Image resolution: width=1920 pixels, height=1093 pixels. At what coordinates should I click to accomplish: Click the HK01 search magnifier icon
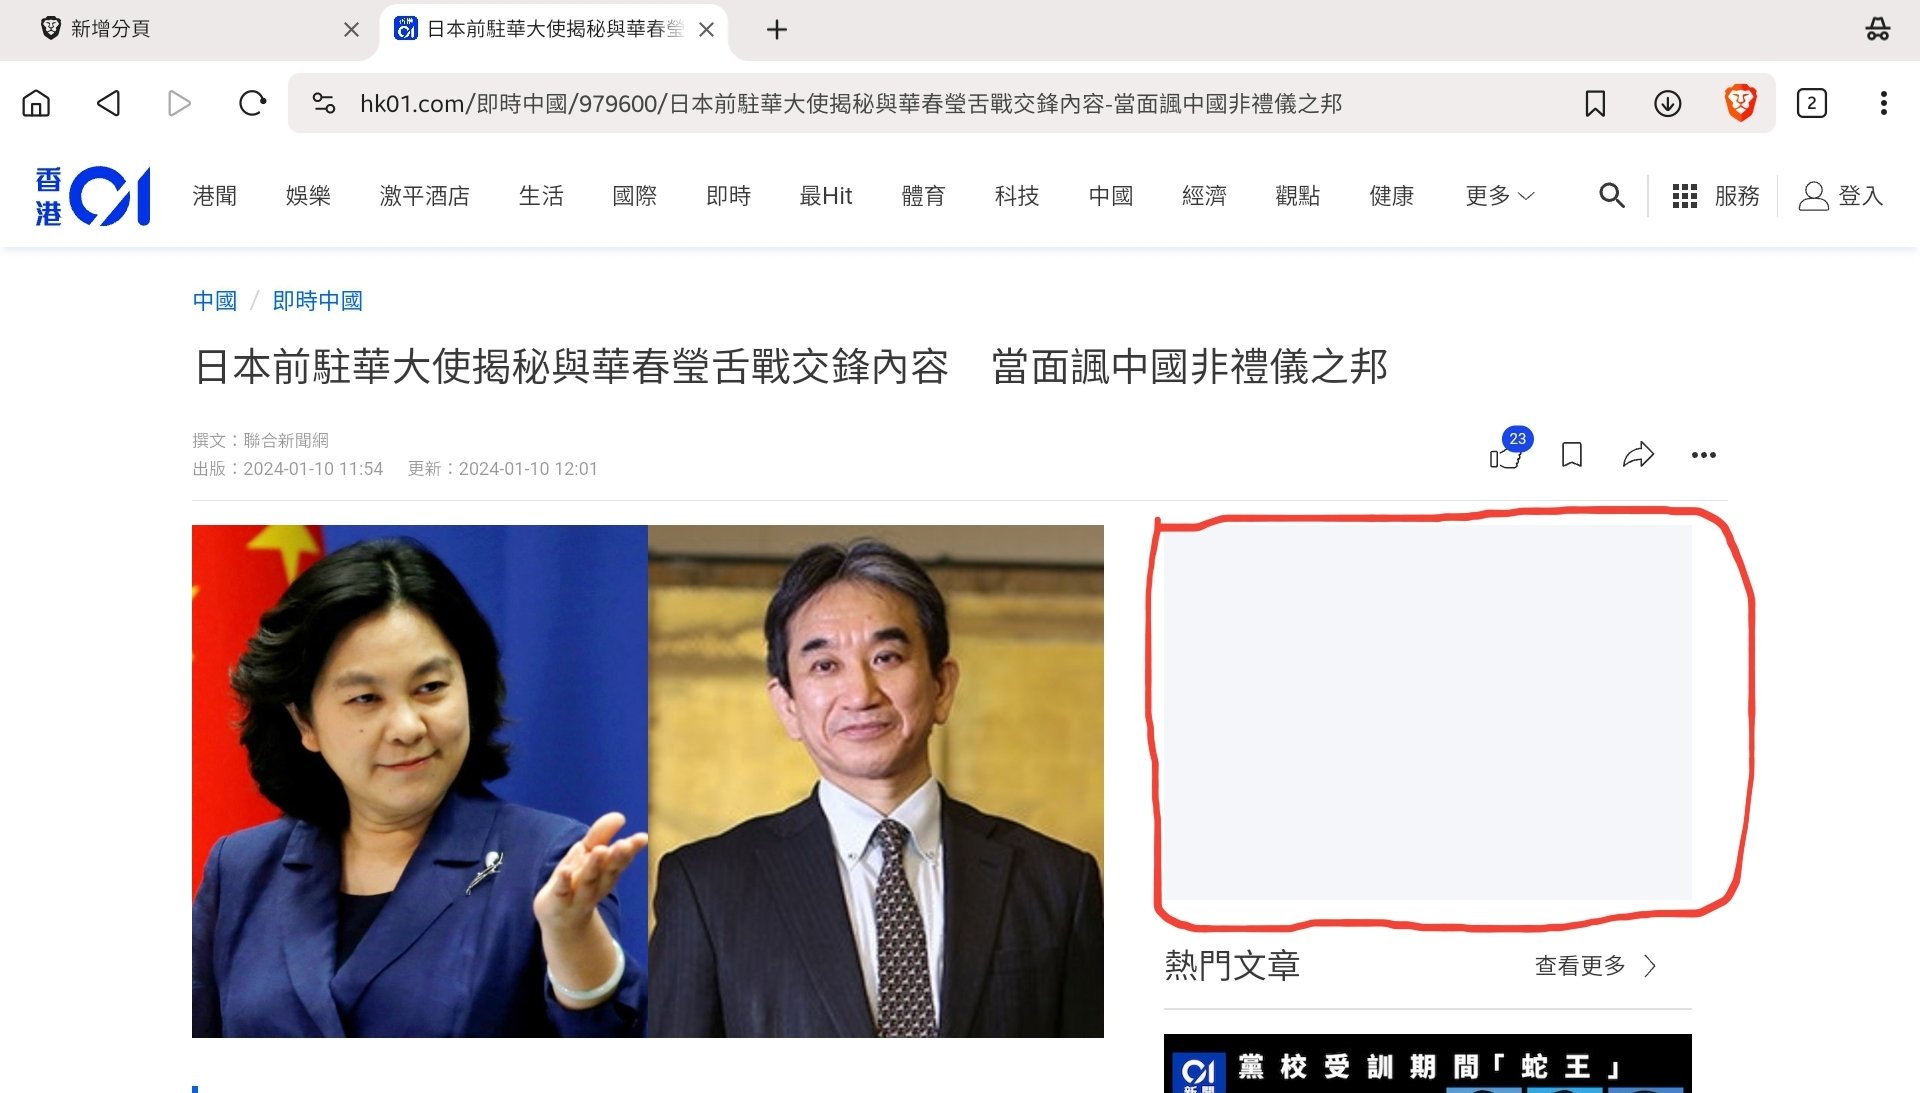click(x=1611, y=195)
